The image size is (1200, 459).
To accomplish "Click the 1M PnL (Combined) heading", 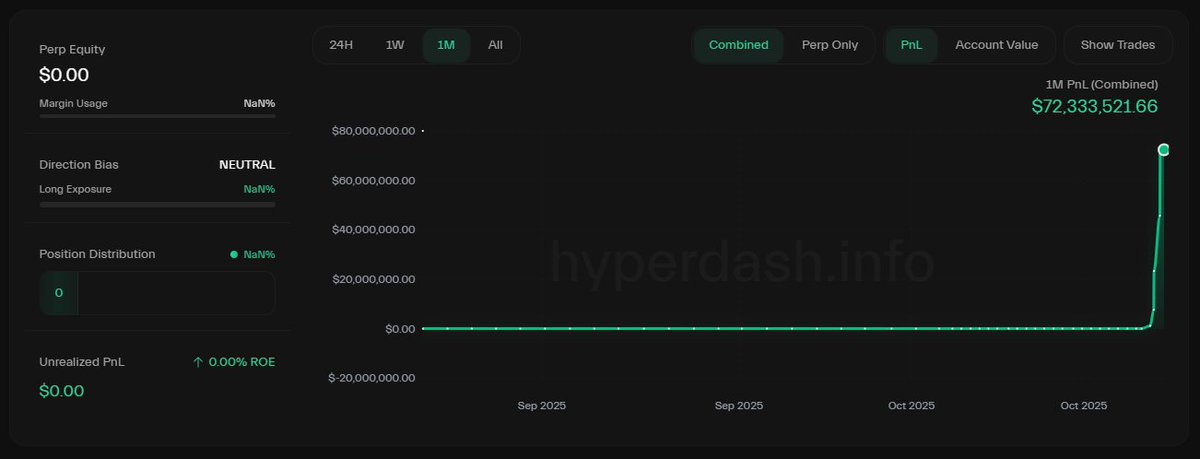I will (x=1102, y=84).
